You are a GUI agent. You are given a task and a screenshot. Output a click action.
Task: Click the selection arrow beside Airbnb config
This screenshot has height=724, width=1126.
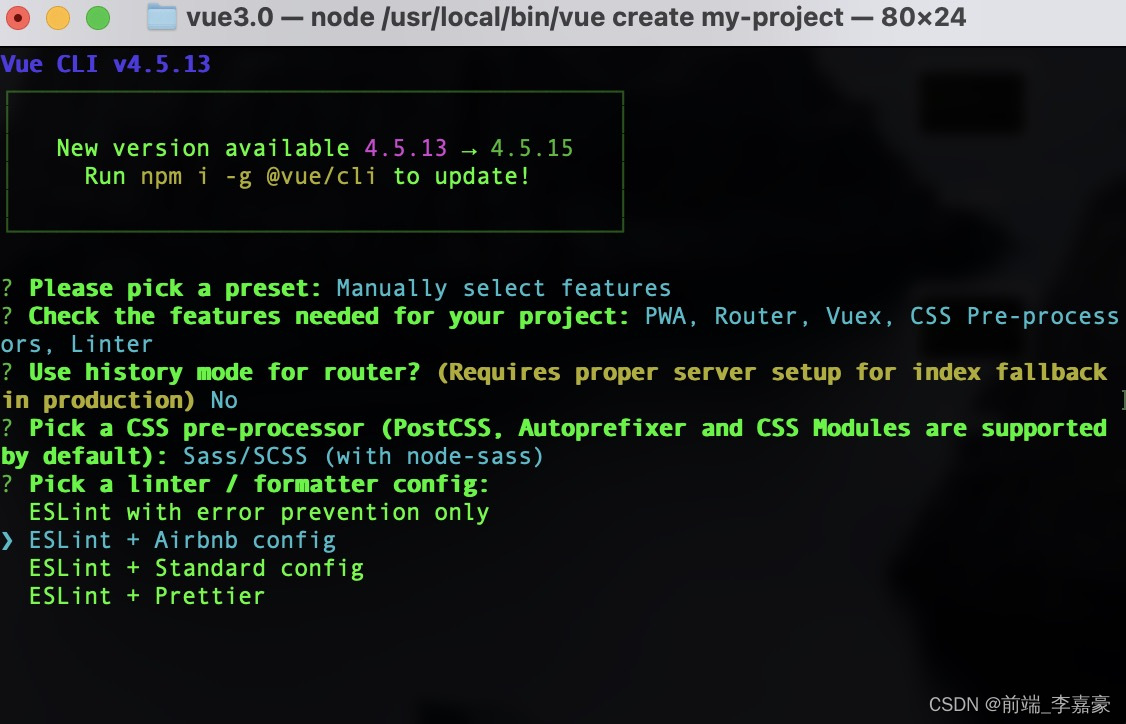pyautogui.click(x=7, y=540)
